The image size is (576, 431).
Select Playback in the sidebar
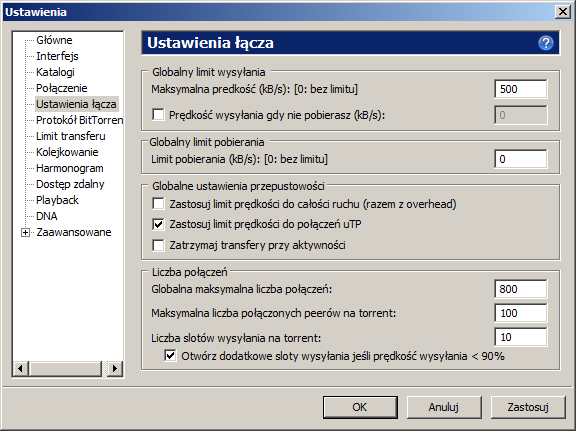click(57, 200)
